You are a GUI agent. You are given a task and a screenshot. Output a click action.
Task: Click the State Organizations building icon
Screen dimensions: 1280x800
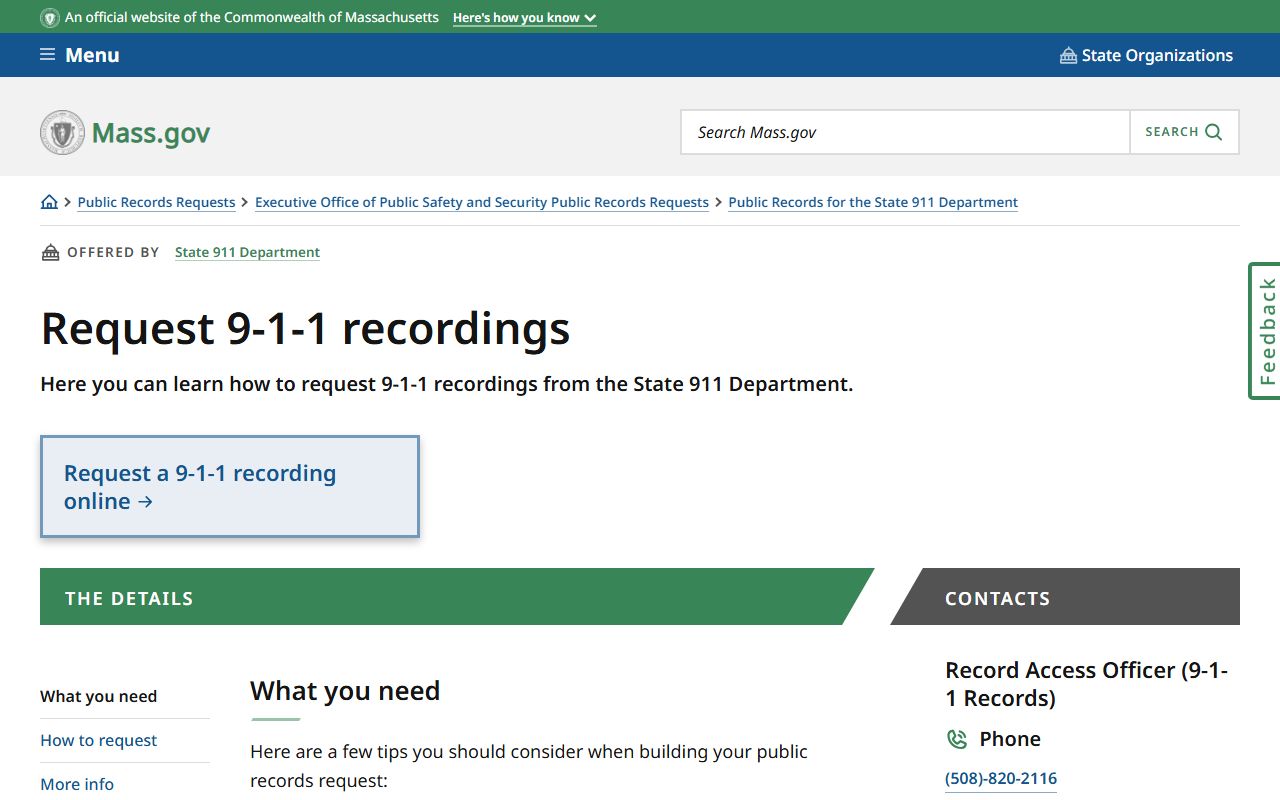click(1068, 55)
